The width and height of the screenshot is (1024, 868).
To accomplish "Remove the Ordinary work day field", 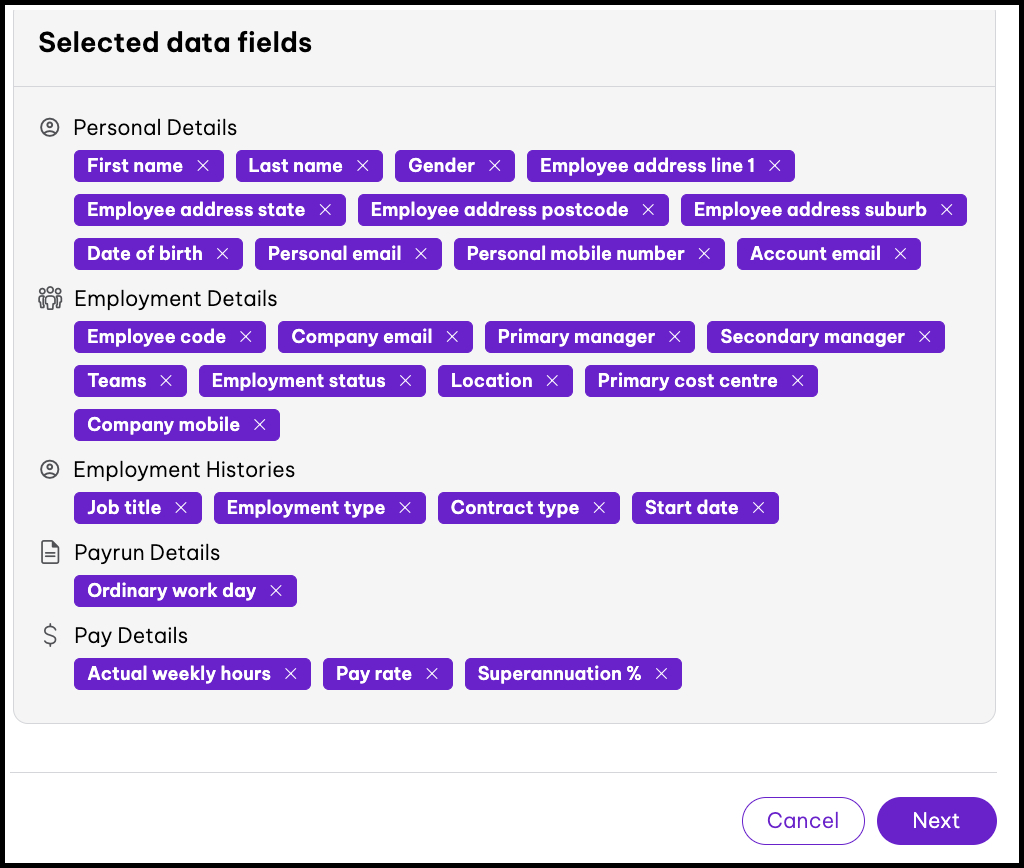I will pos(276,591).
